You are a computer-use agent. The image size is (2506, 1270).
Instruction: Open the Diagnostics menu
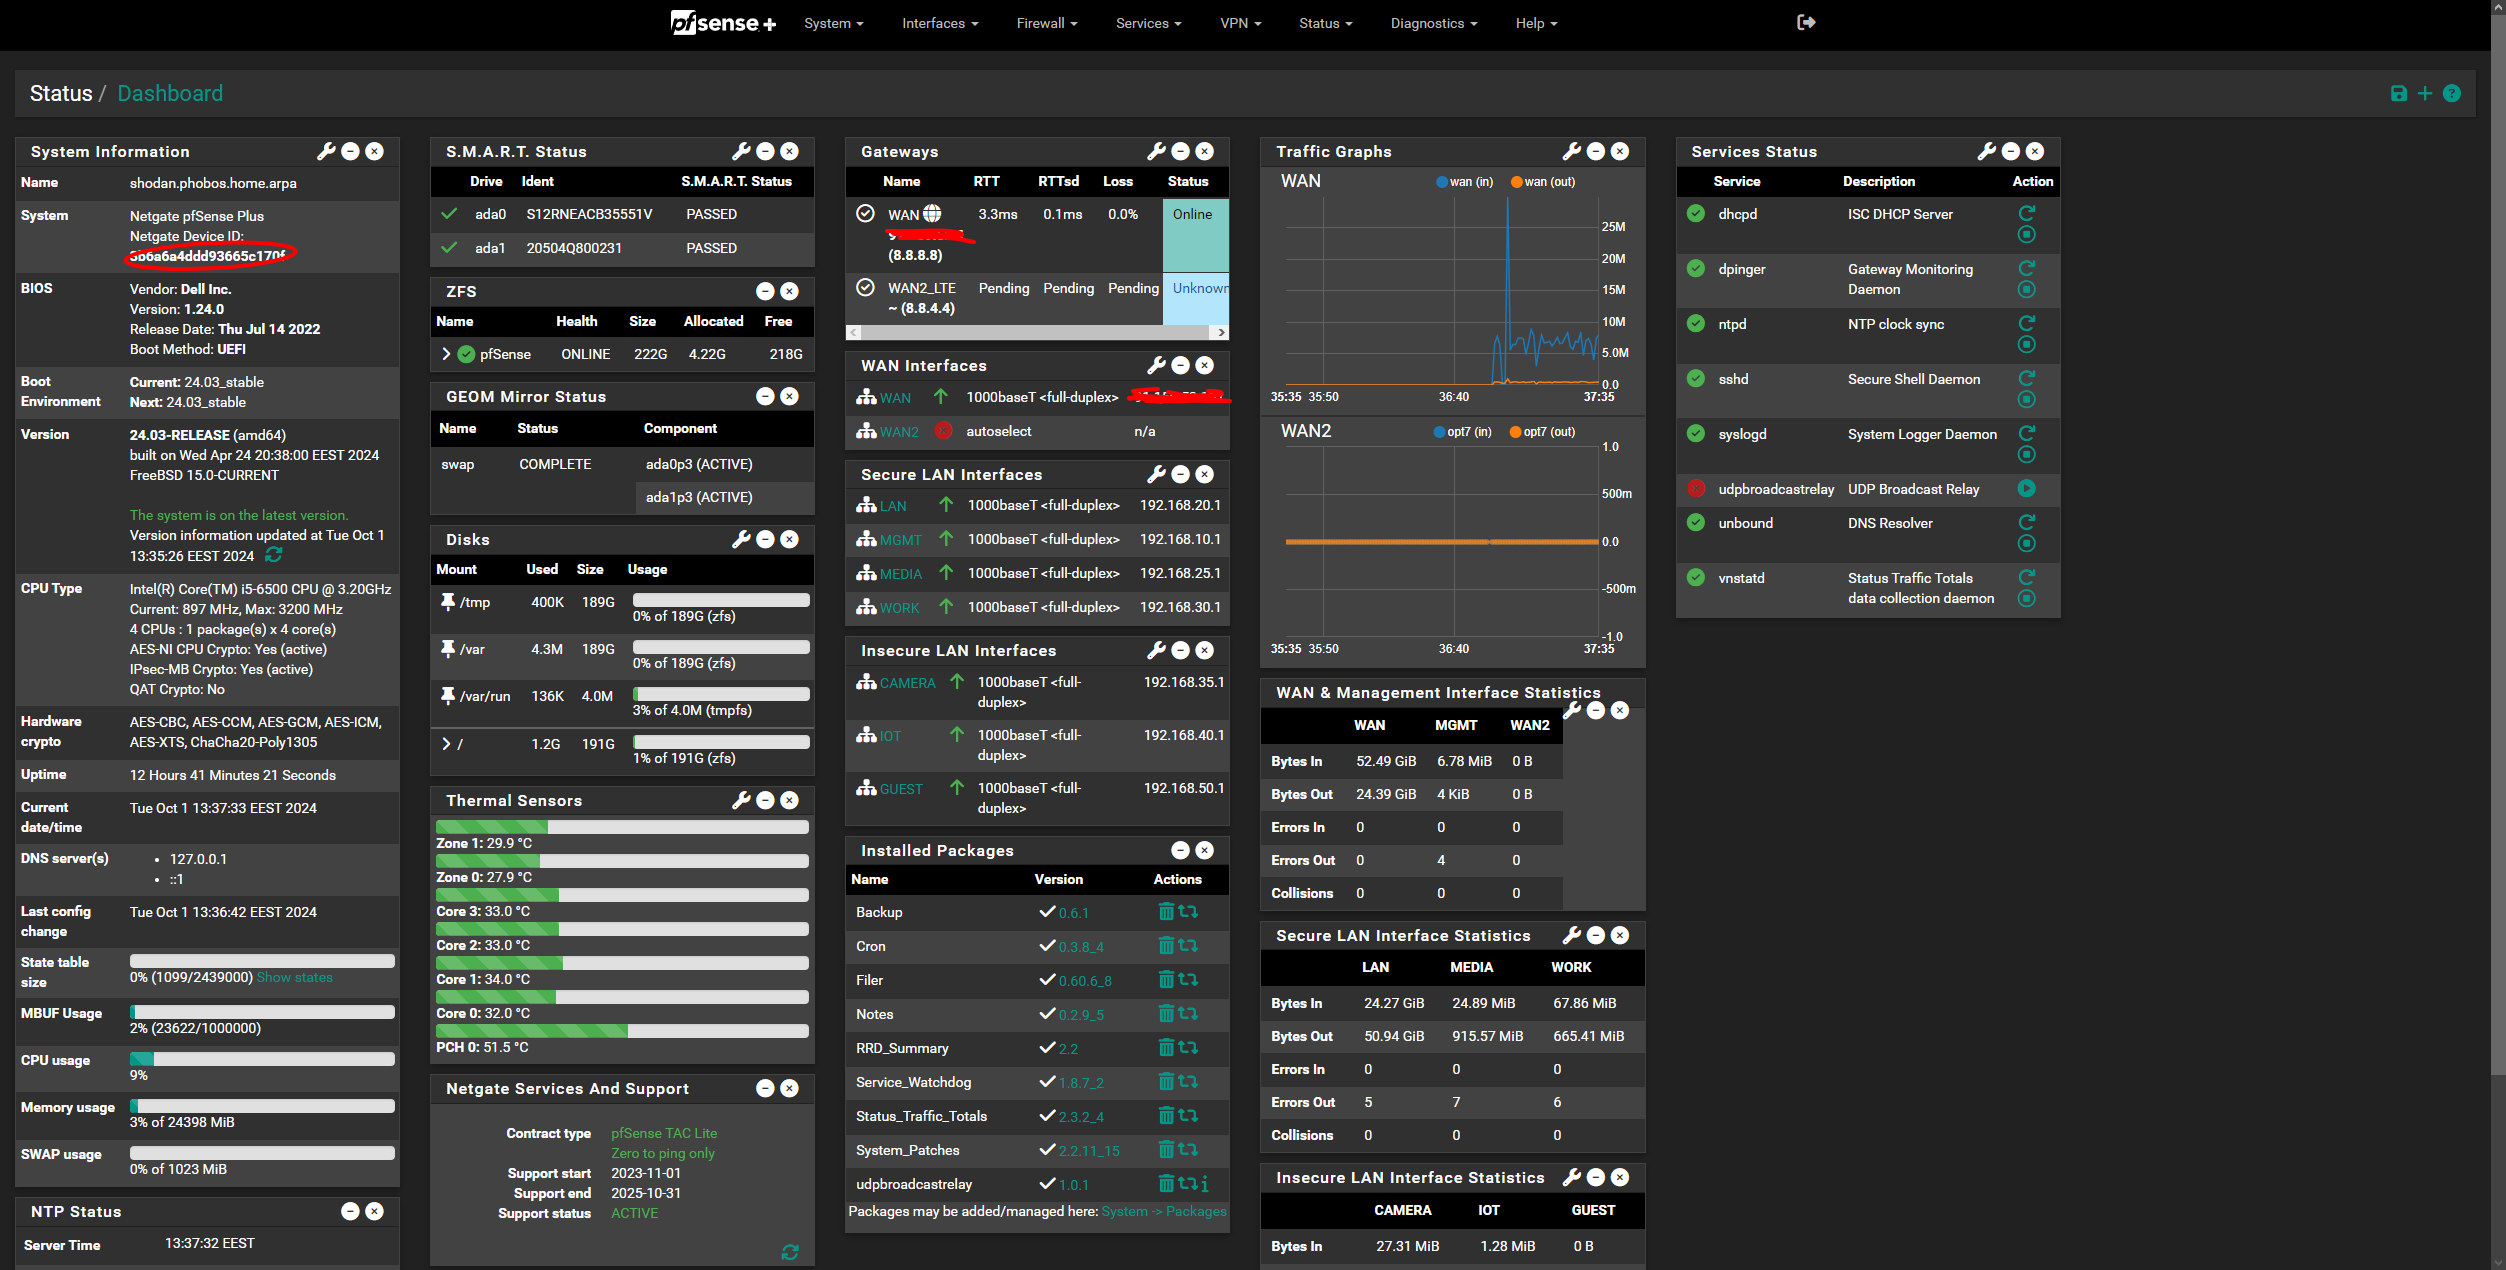click(x=1432, y=23)
